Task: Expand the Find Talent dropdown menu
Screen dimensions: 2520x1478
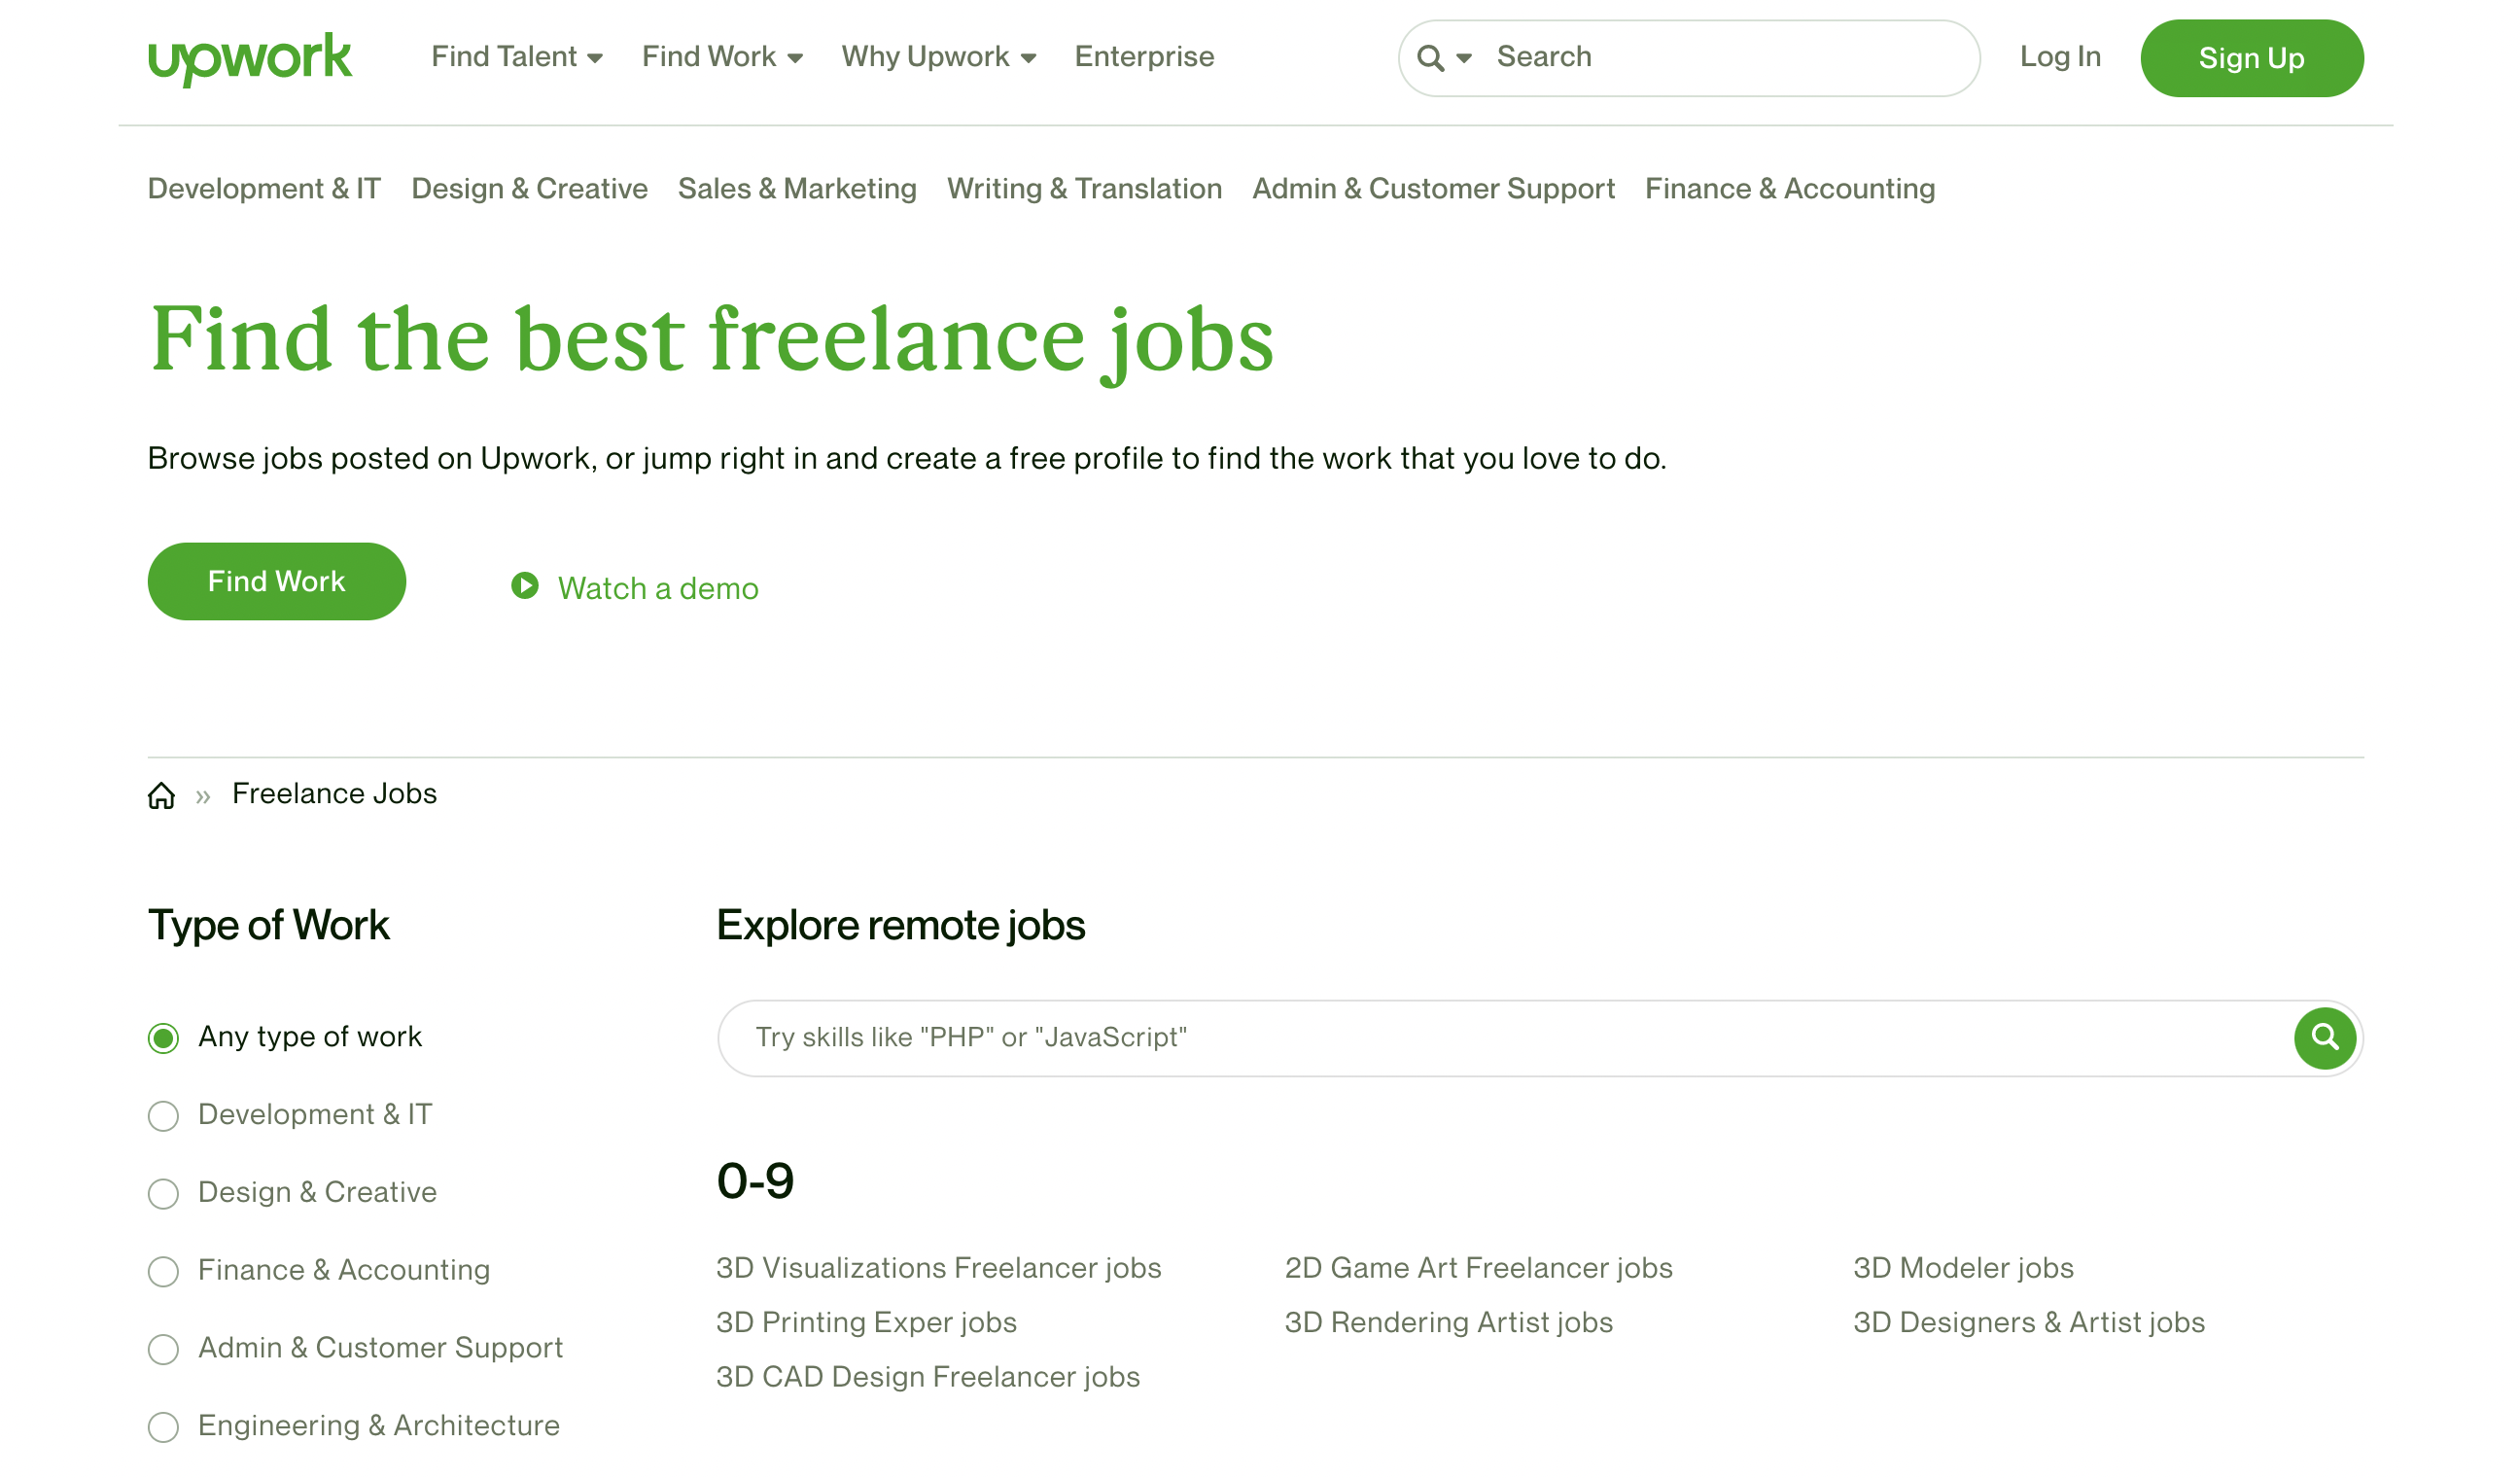Action: pyautogui.click(x=516, y=57)
